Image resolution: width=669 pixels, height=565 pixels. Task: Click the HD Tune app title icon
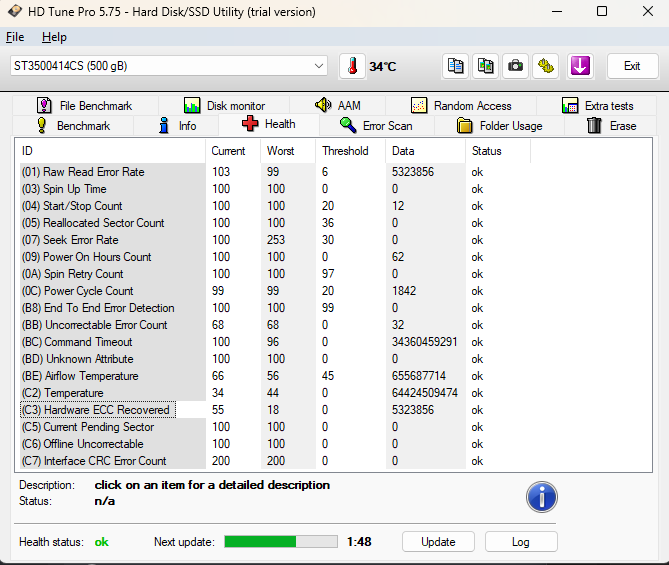pos(15,11)
